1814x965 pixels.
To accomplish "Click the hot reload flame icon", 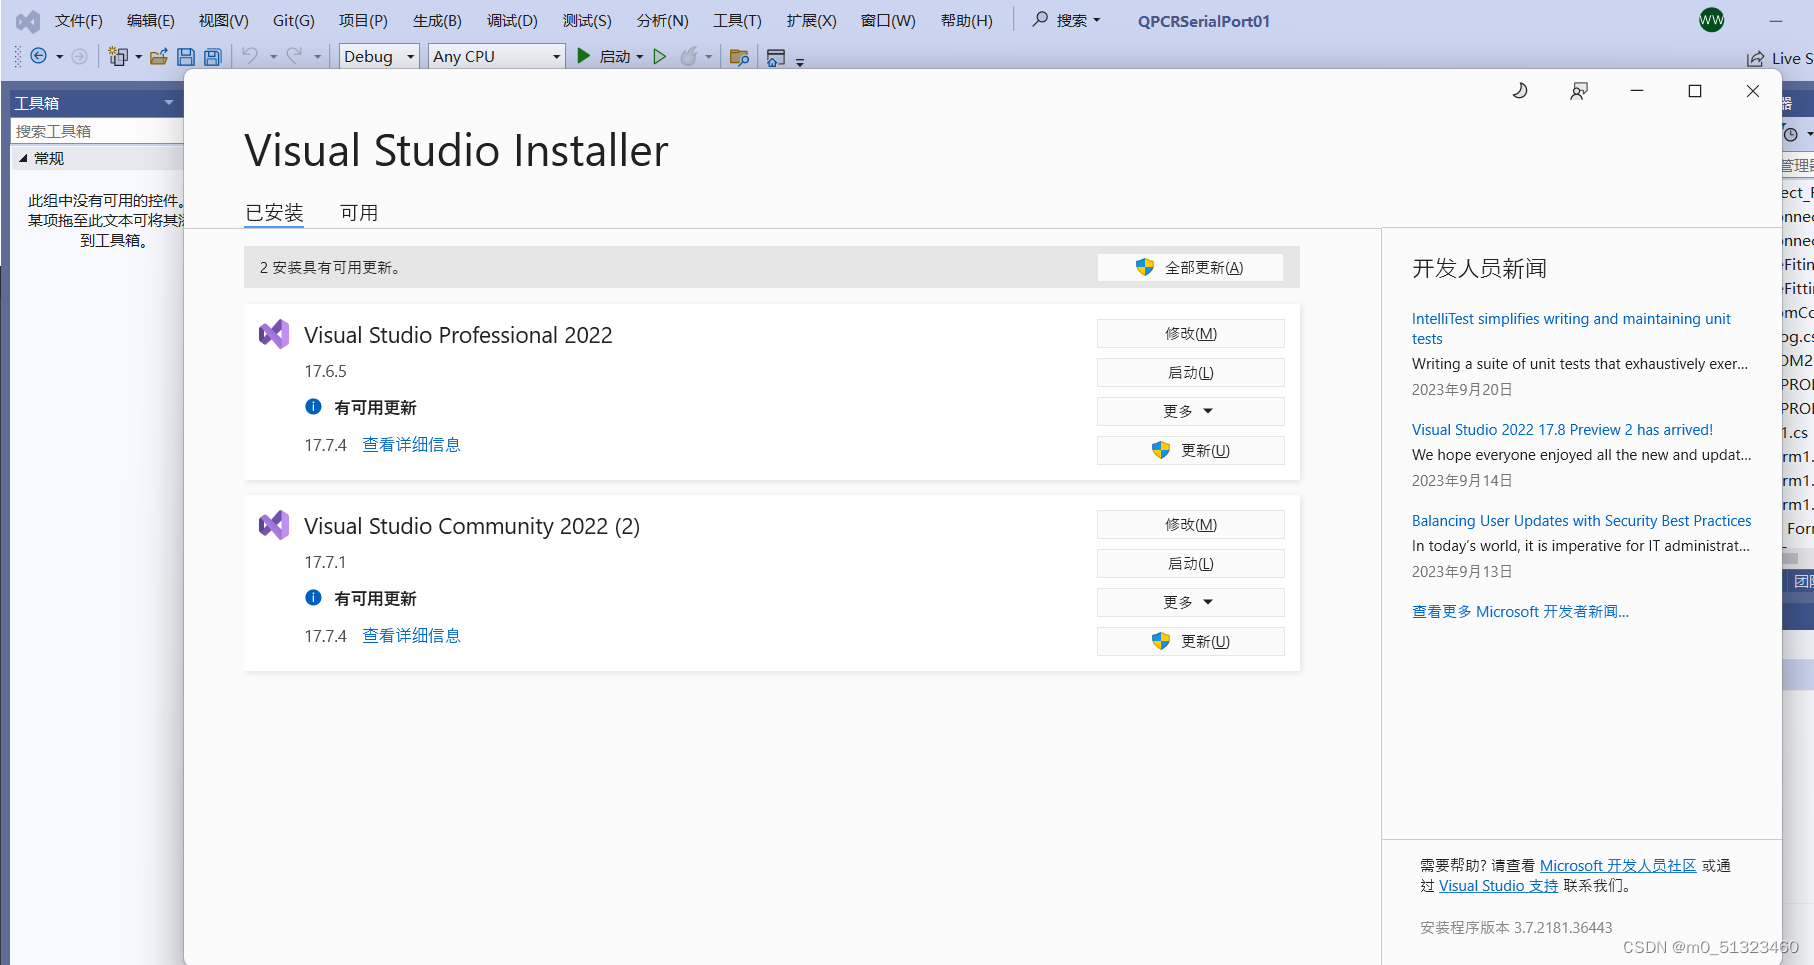I will pos(688,56).
